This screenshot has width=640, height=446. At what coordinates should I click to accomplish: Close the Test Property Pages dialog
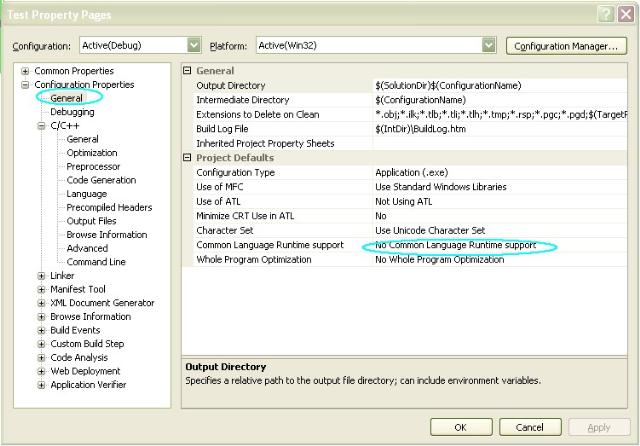click(x=626, y=15)
